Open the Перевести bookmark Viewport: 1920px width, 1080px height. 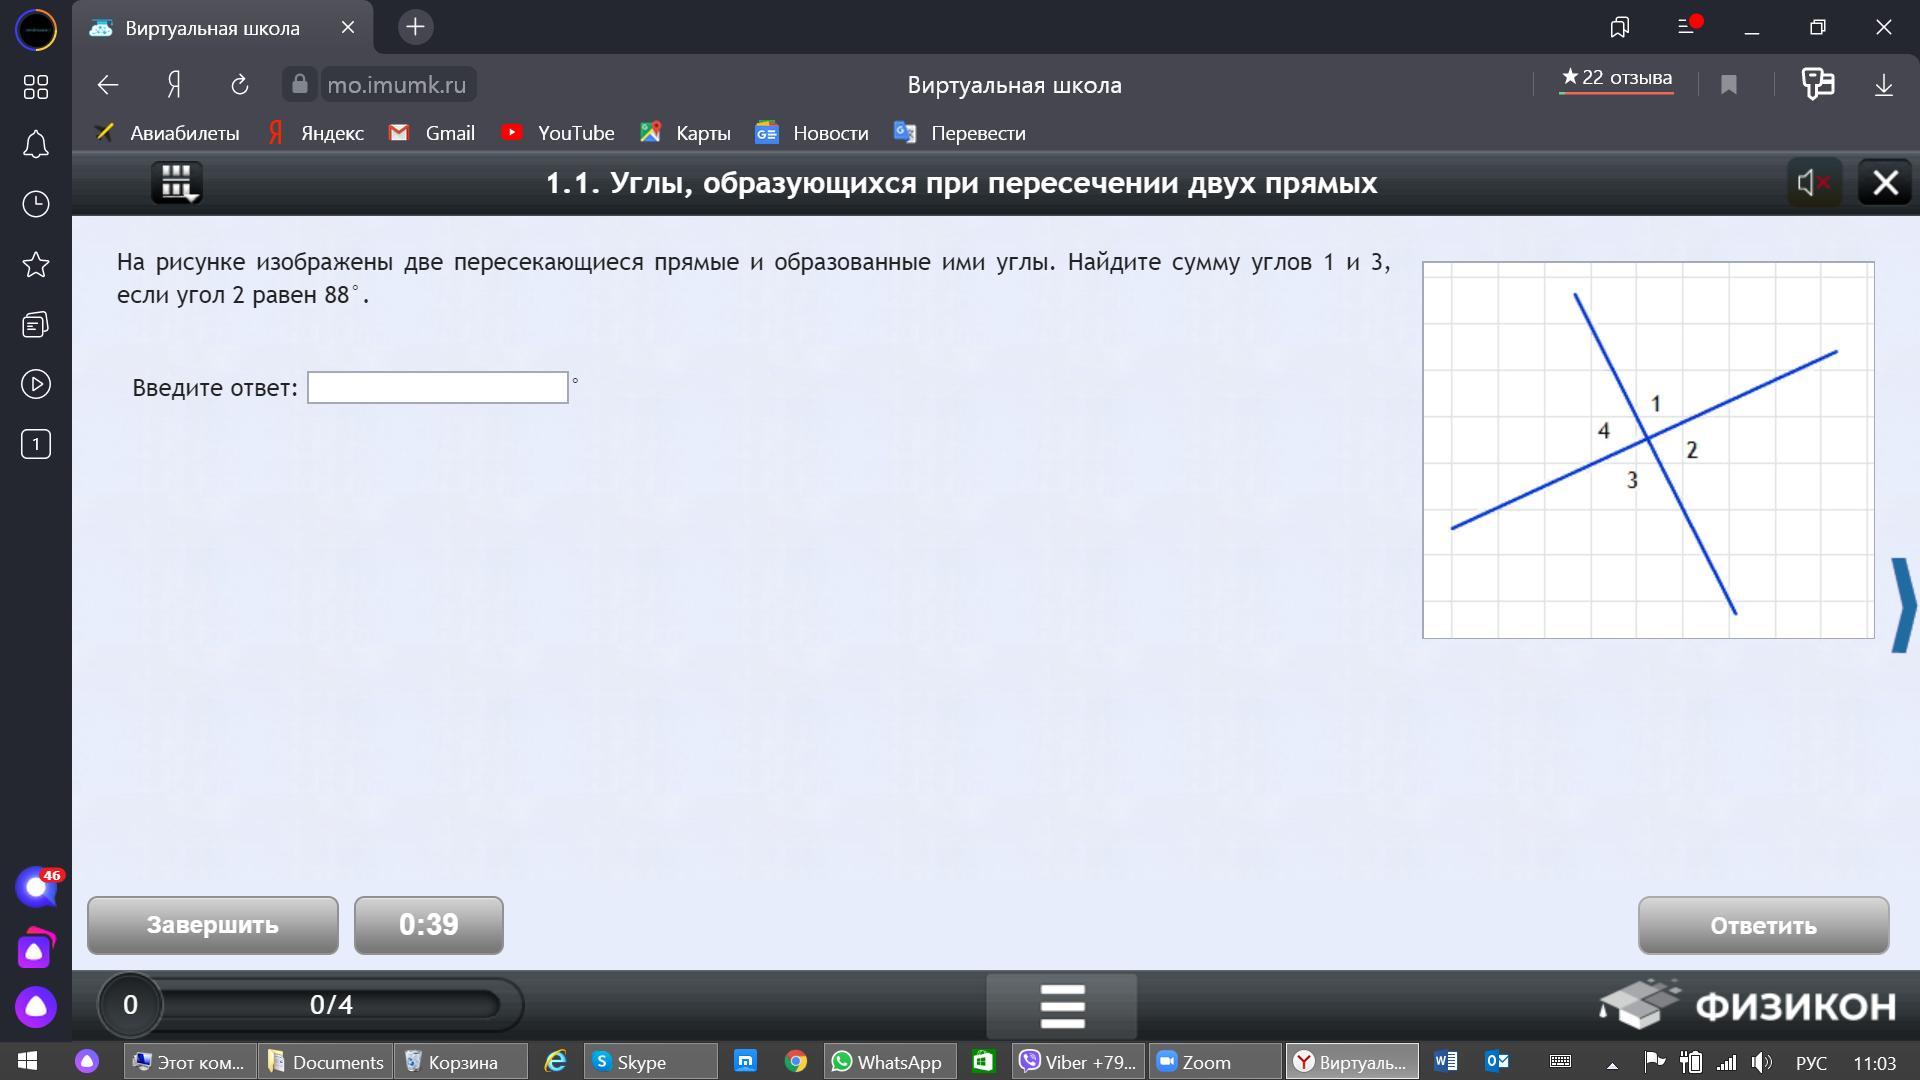(960, 133)
